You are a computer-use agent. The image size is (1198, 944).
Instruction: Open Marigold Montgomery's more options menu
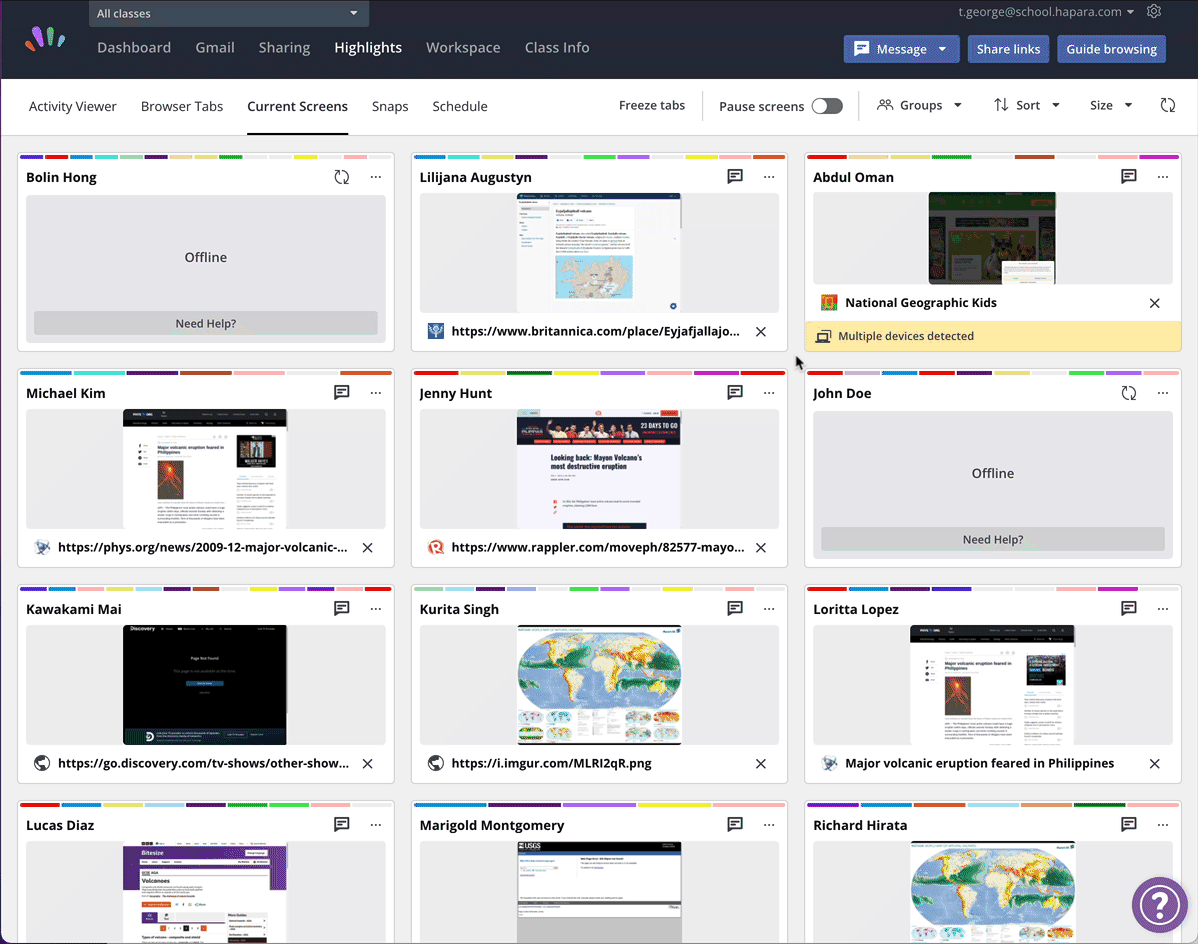(769, 826)
